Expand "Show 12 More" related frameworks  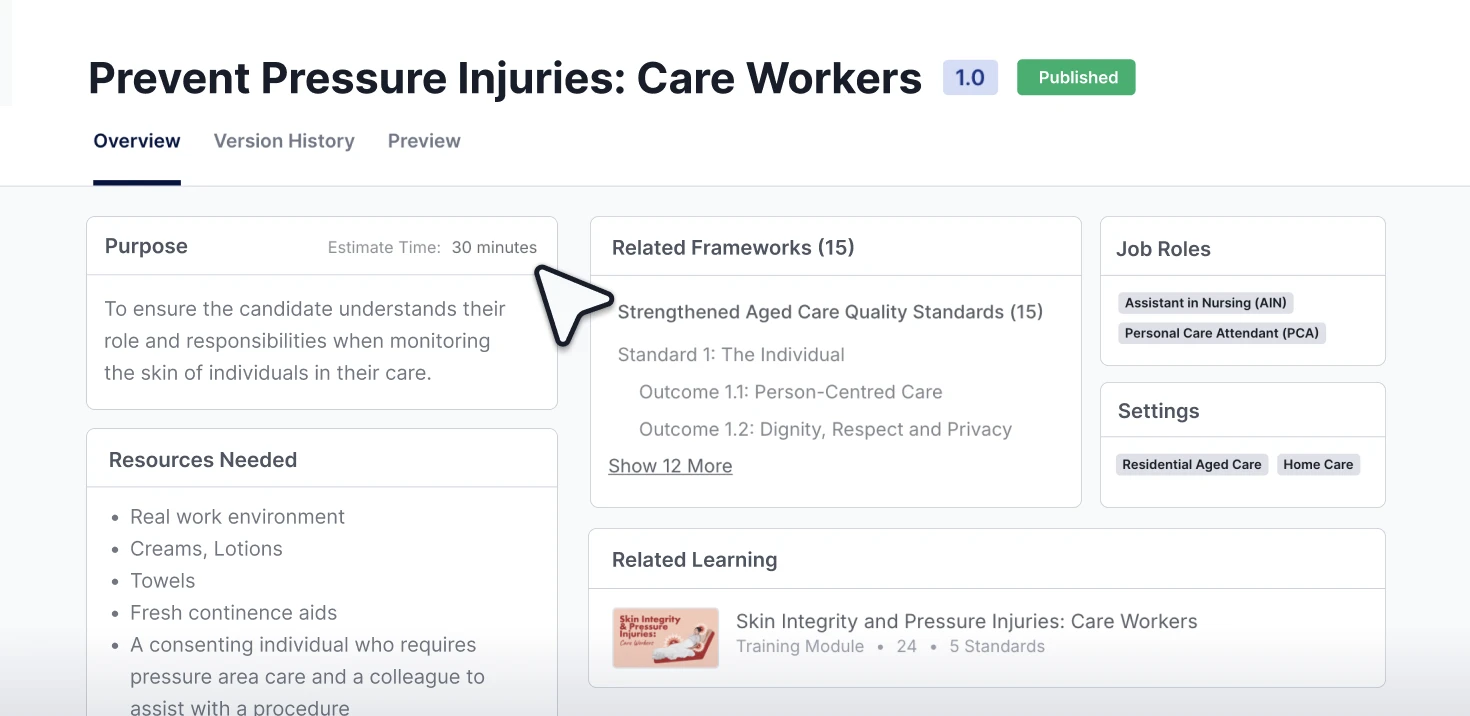pyautogui.click(x=670, y=465)
